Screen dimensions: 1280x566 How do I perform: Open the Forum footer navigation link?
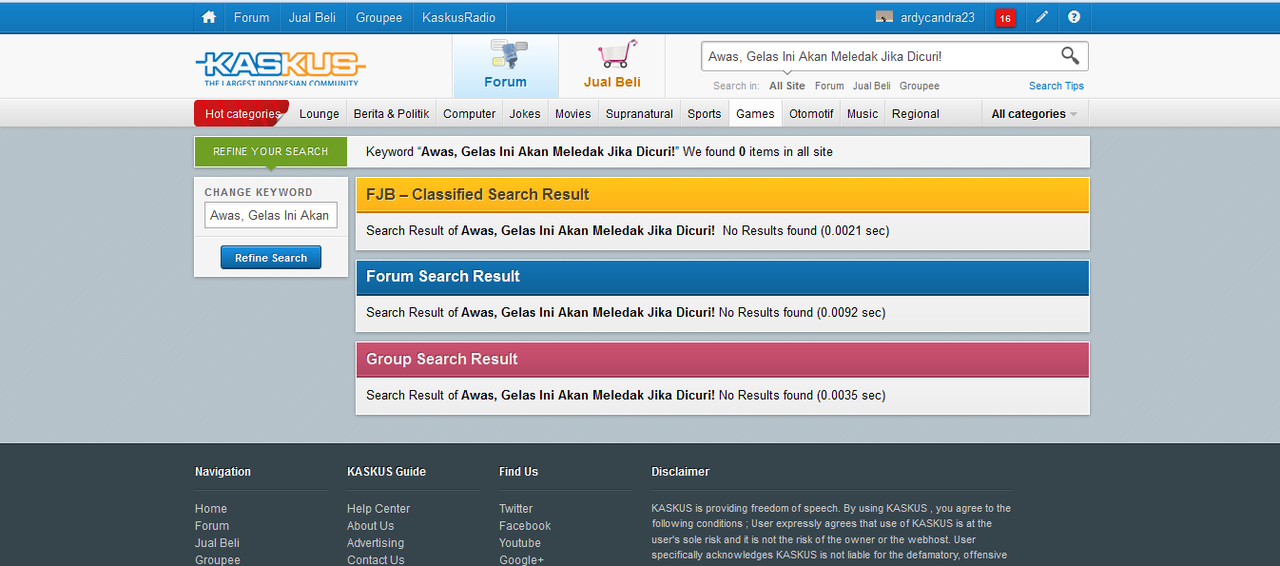point(212,526)
